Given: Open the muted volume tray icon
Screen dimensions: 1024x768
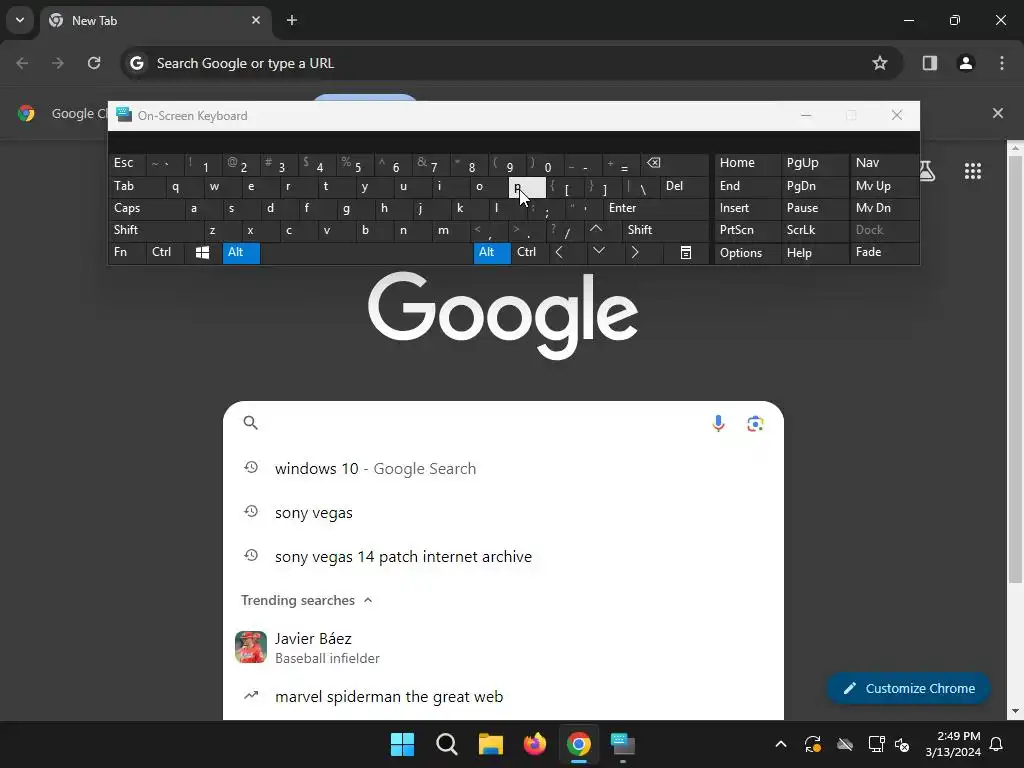Looking at the screenshot, I should point(903,744).
